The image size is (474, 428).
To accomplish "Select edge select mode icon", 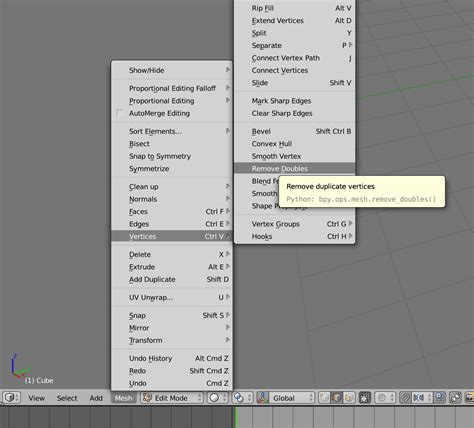I will pos(336,398).
